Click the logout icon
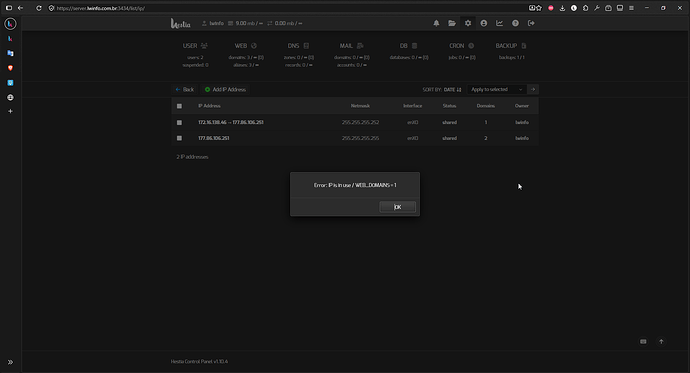Viewport: 690px width, 373px height. coord(531,23)
